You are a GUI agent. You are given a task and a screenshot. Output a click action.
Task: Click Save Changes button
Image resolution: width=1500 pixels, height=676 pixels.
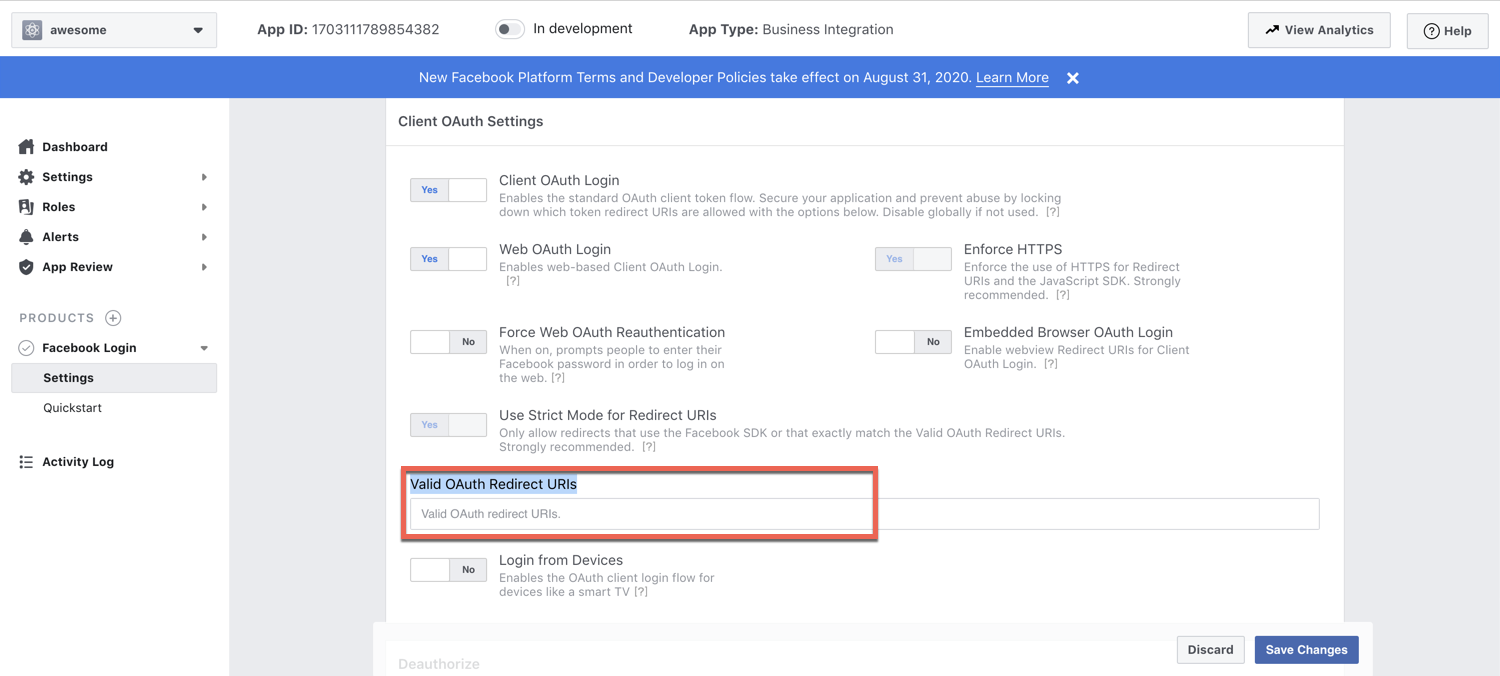point(1306,650)
